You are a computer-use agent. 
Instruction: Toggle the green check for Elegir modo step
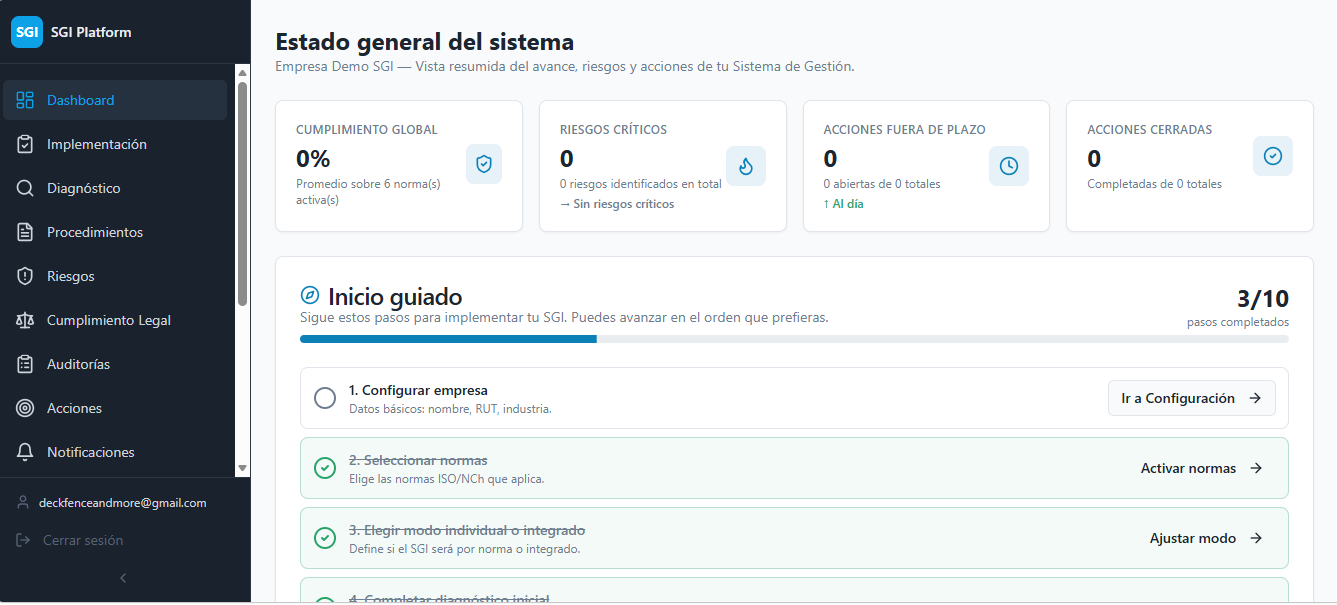coord(325,538)
